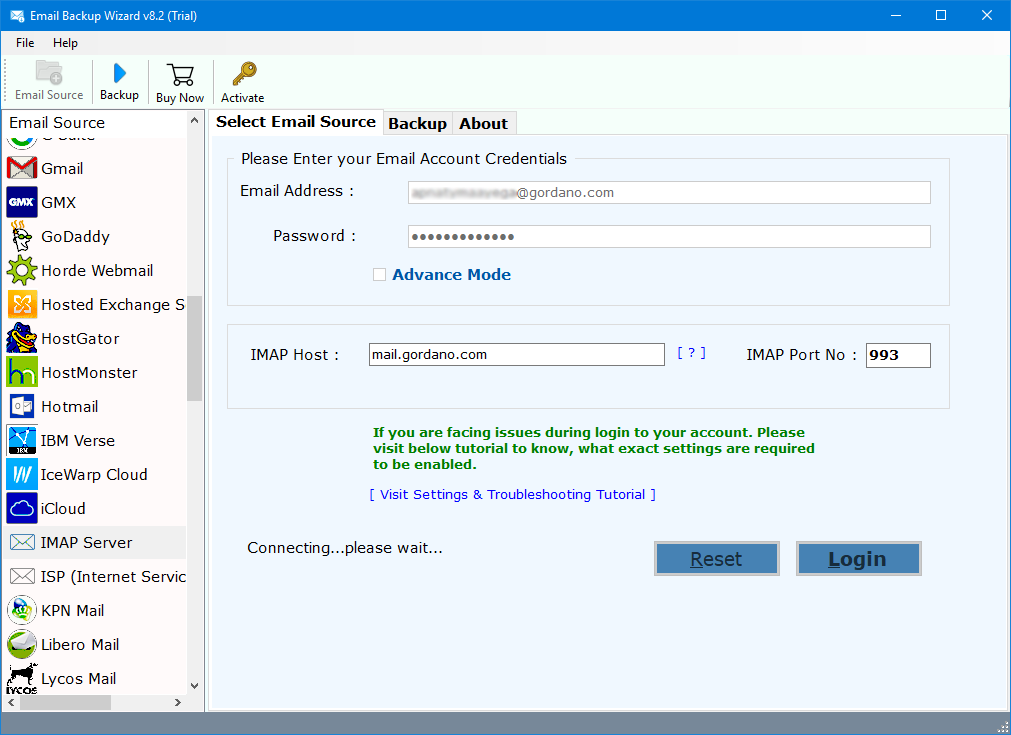Click the IMAP Port No field
This screenshot has width=1011, height=735.
point(898,355)
